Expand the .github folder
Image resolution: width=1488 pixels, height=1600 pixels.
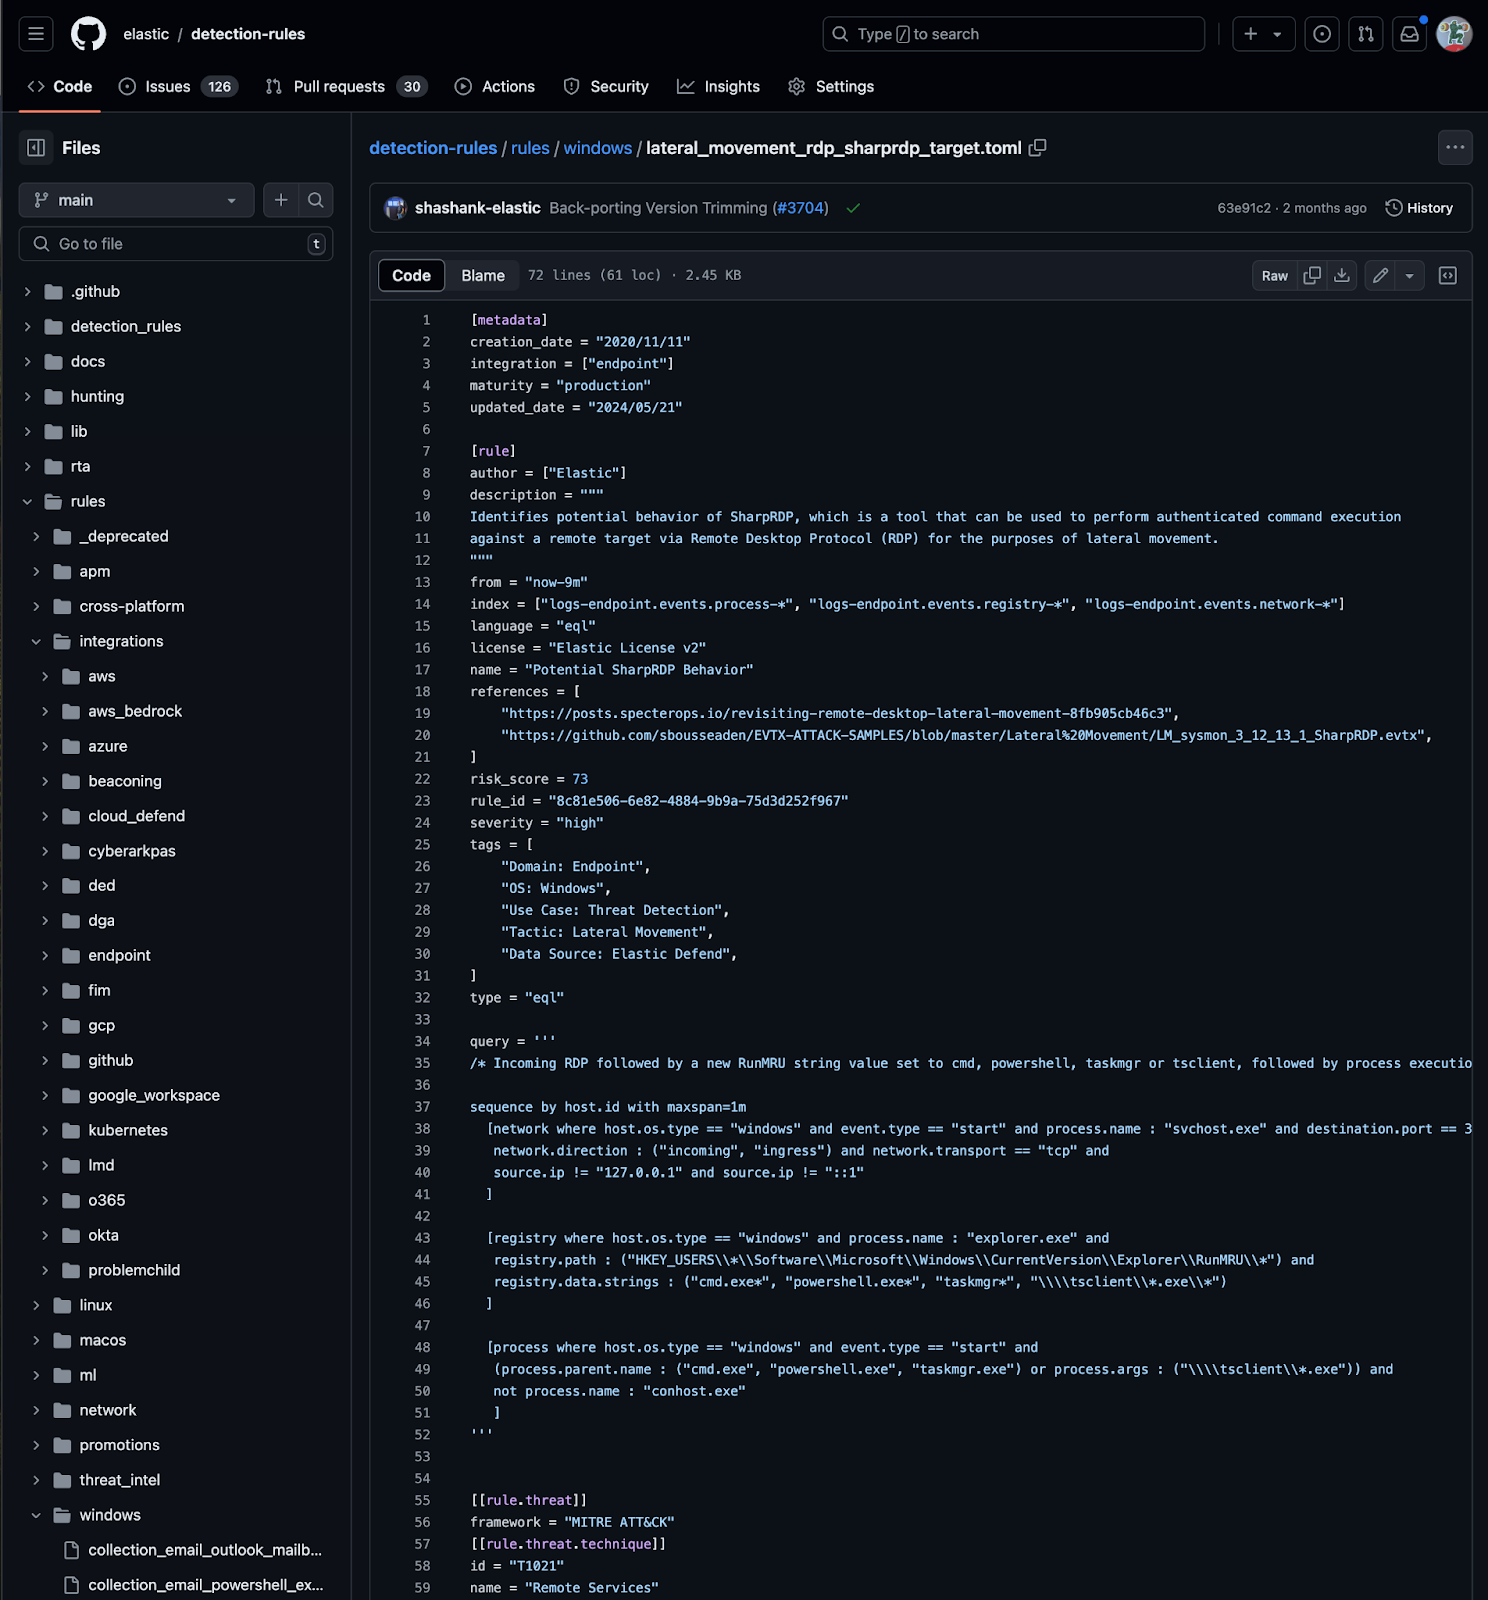pyautogui.click(x=27, y=292)
